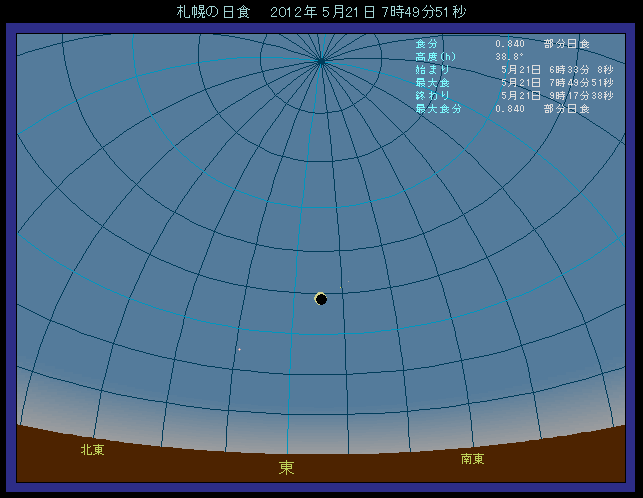
Task: Click the 最大食分 label
Action: pyautogui.click(x=438, y=108)
